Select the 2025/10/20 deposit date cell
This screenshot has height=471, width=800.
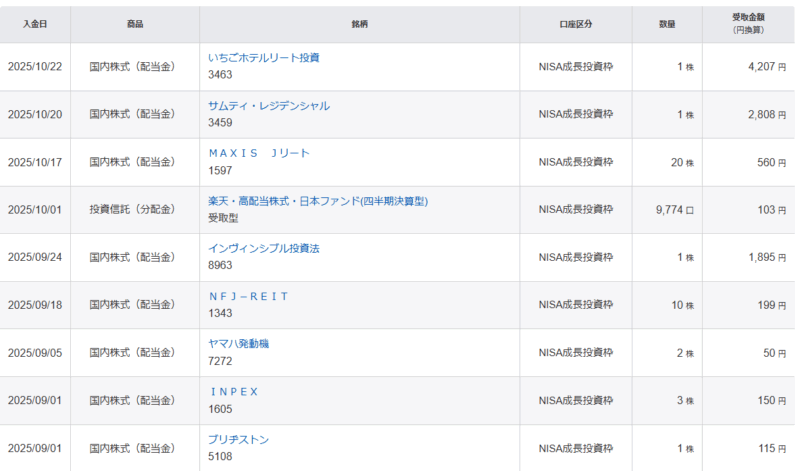point(35,114)
